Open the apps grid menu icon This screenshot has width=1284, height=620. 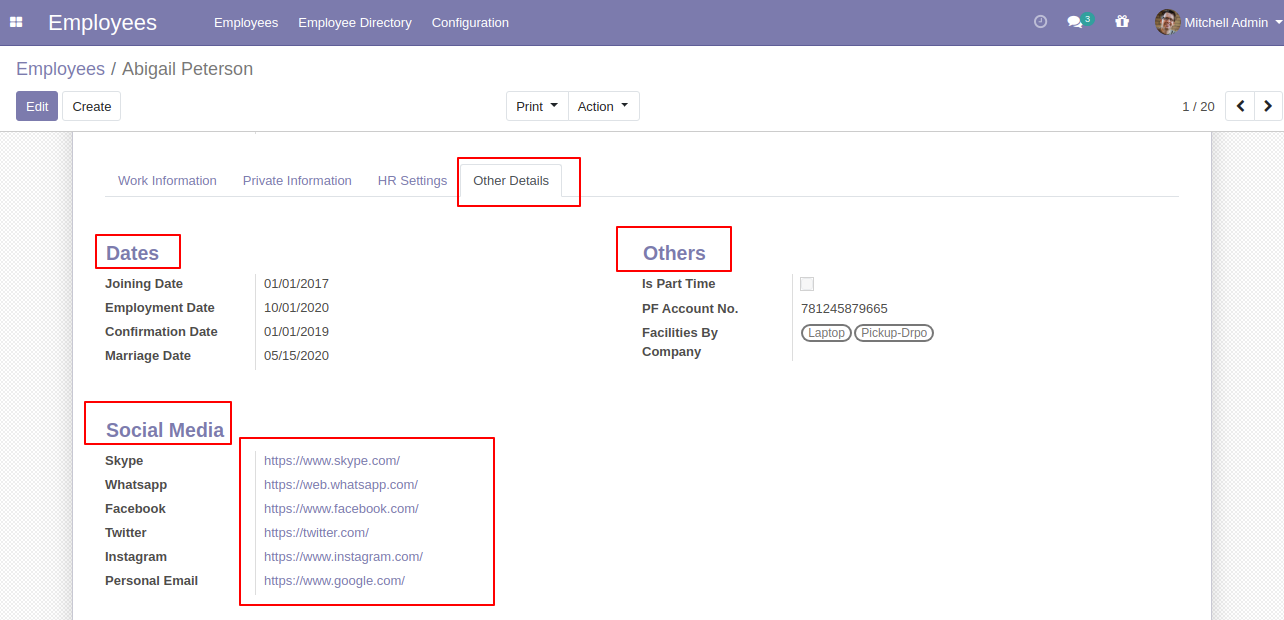[16, 22]
